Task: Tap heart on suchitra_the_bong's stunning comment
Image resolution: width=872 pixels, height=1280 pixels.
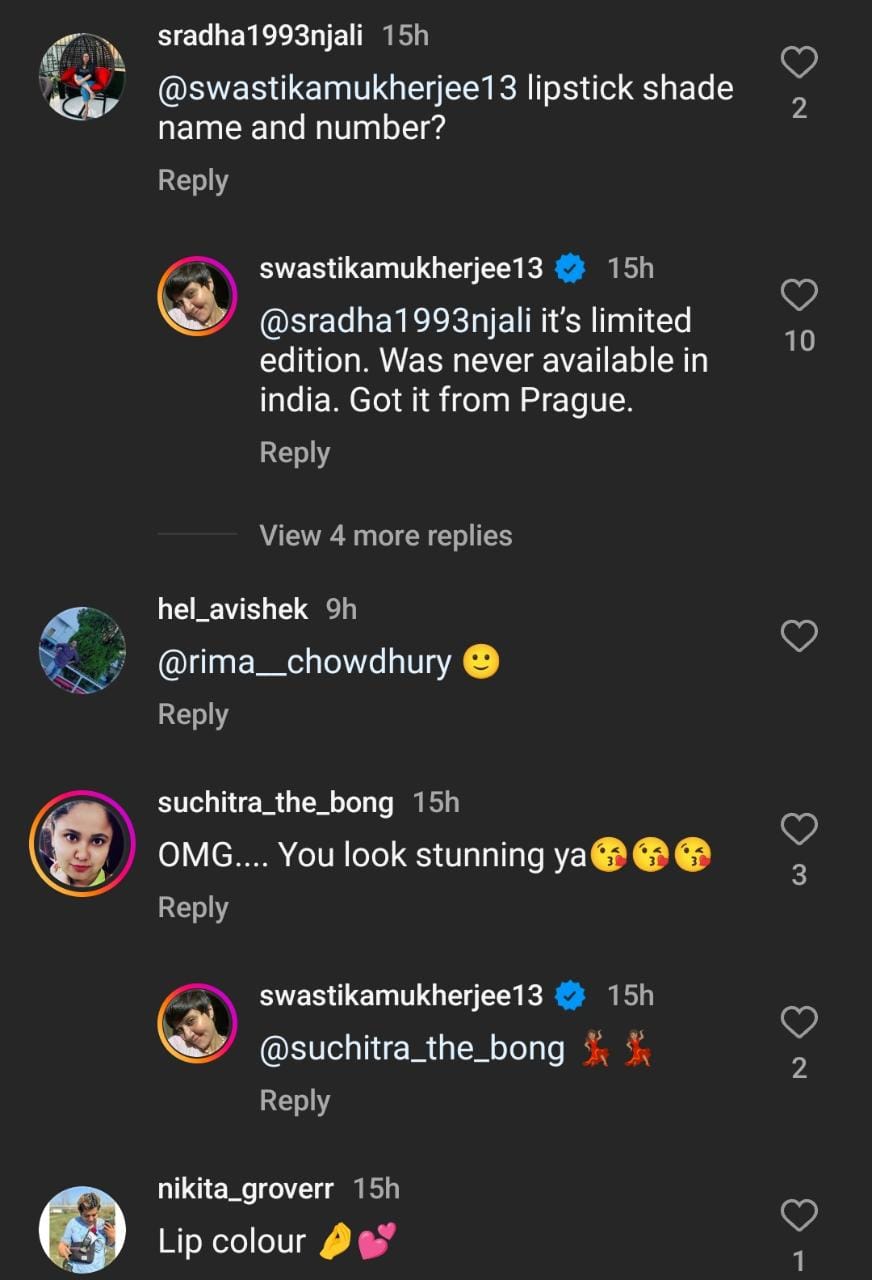Action: (x=799, y=829)
